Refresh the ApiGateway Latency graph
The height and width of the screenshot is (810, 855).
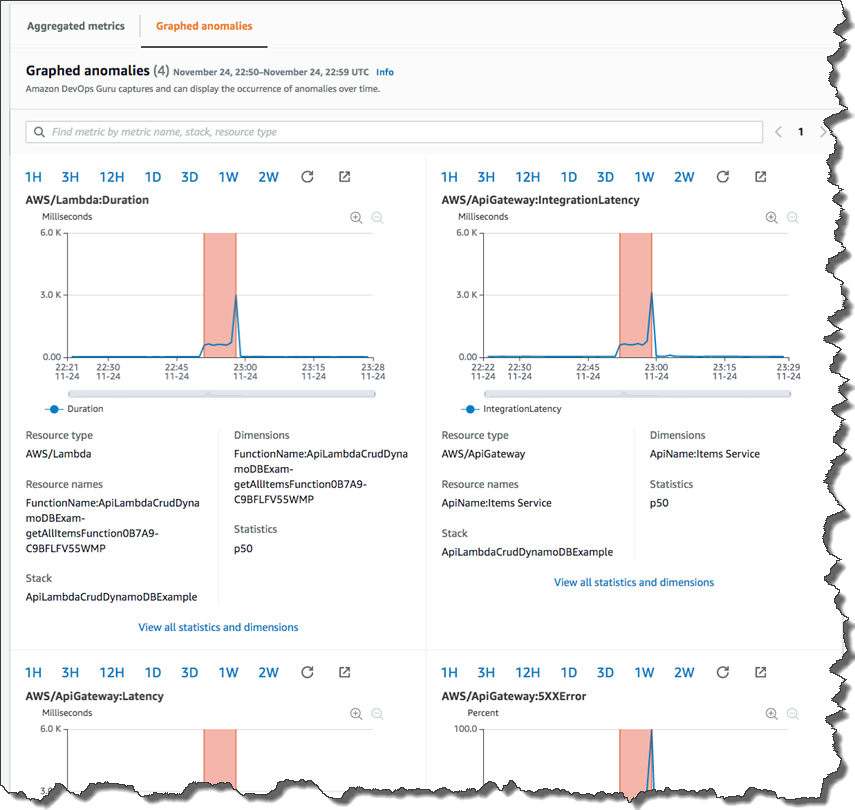(308, 672)
